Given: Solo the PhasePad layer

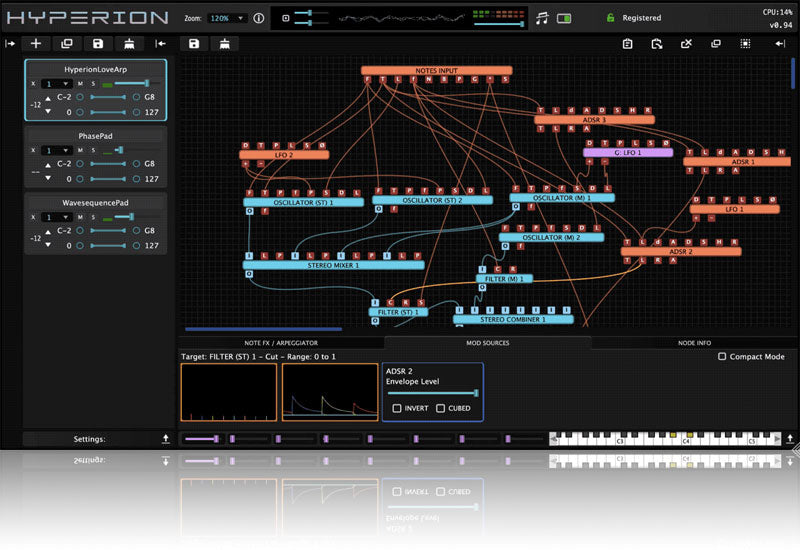Looking at the screenshot, I should (93, 151).
